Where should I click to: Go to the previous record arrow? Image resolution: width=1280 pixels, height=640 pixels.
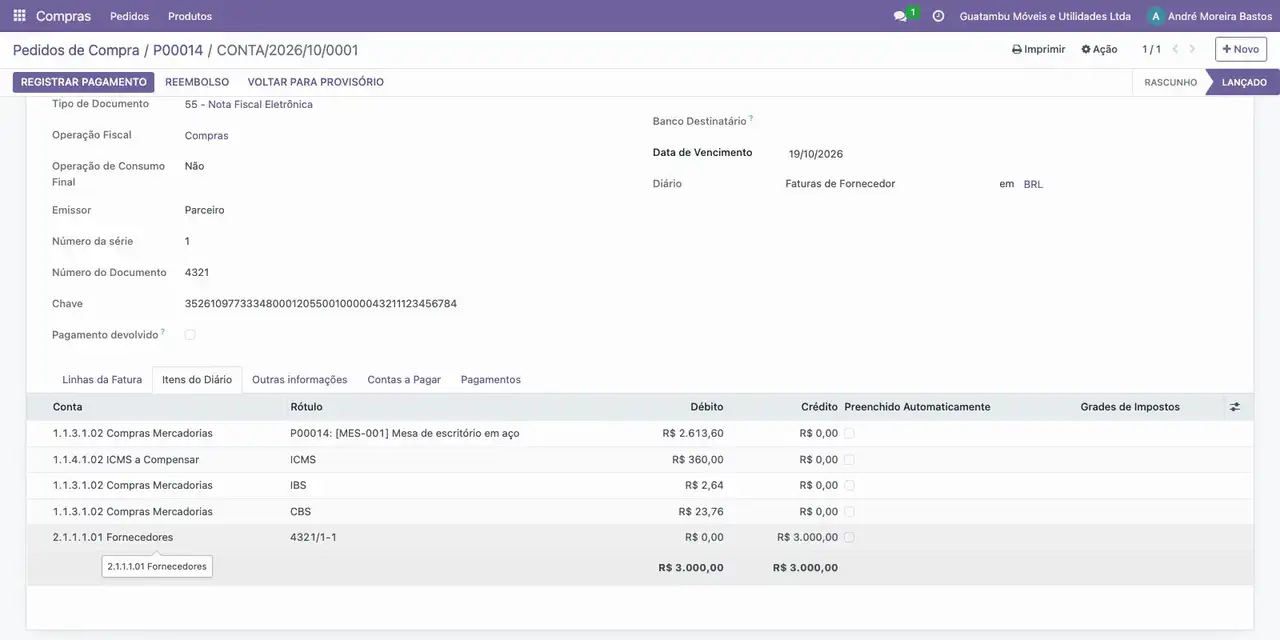coord(1176,49)
